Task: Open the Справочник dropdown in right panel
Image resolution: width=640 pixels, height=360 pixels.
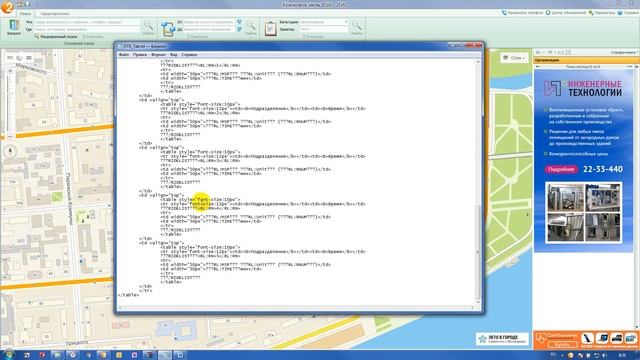Action: (624, 53)
